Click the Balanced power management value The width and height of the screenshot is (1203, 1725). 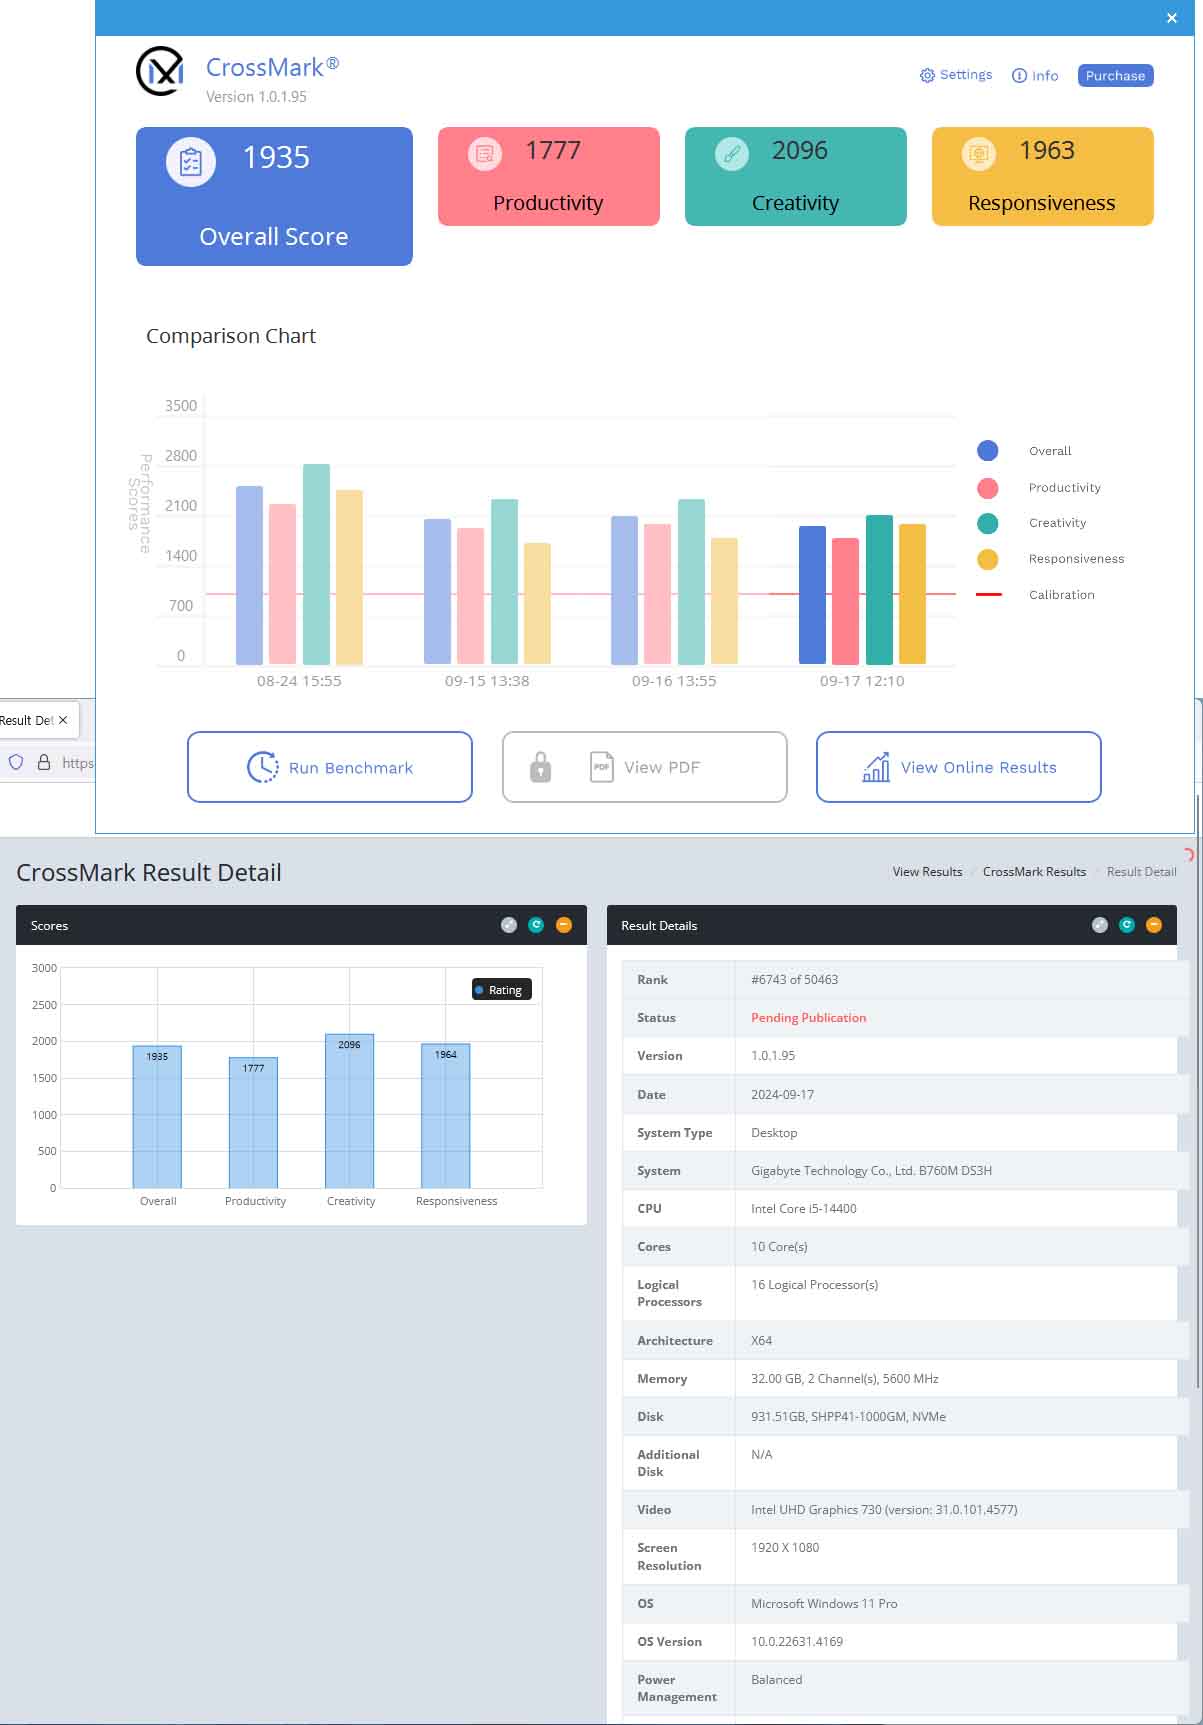(776, 1680)
